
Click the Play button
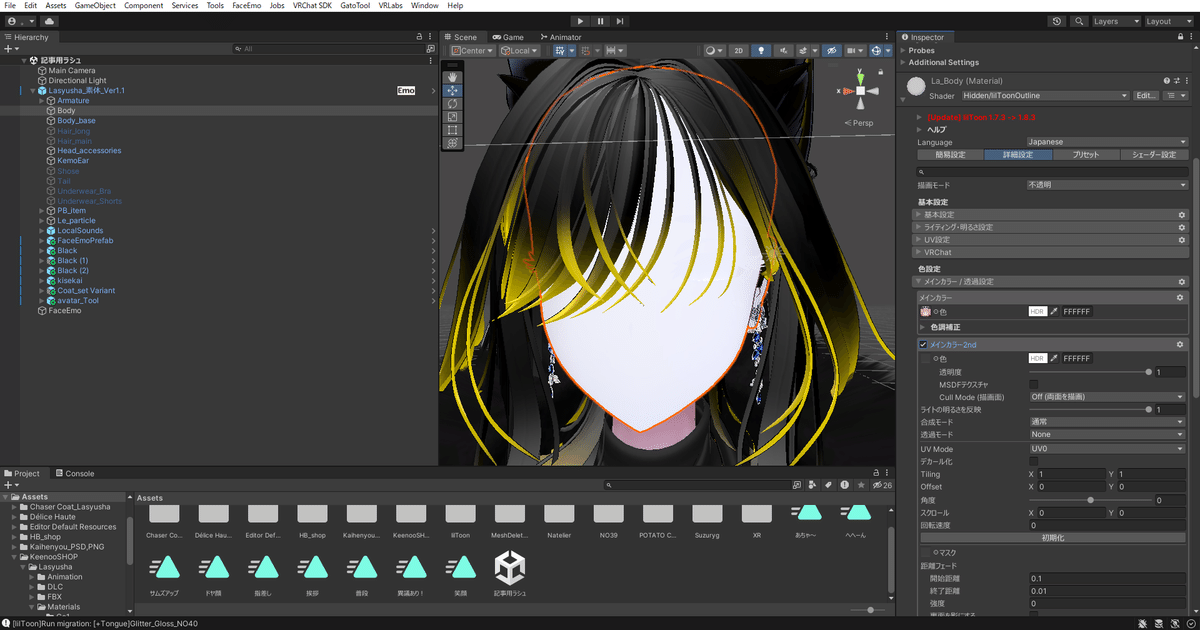pyautogui.click(x=581, y=21)
